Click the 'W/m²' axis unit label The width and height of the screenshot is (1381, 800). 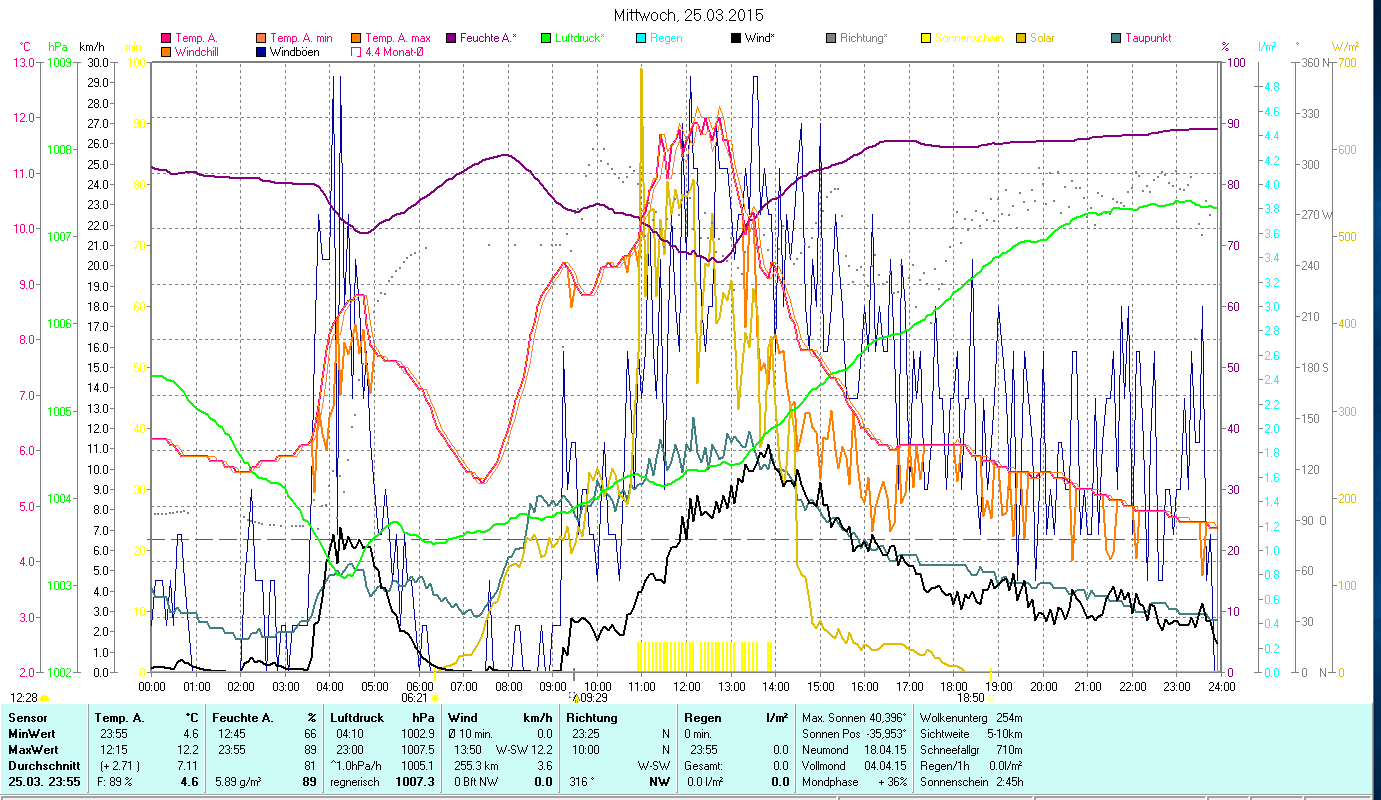point(1345,47)
